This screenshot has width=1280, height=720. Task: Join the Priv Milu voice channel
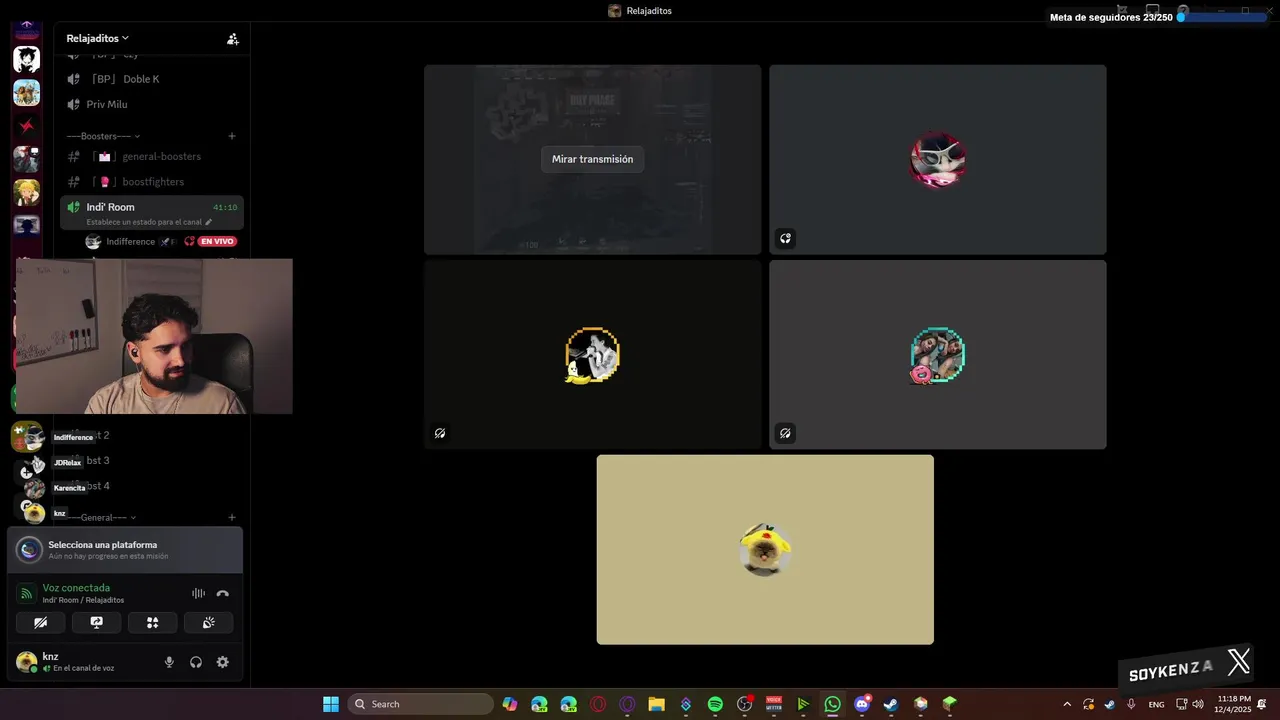150,104
